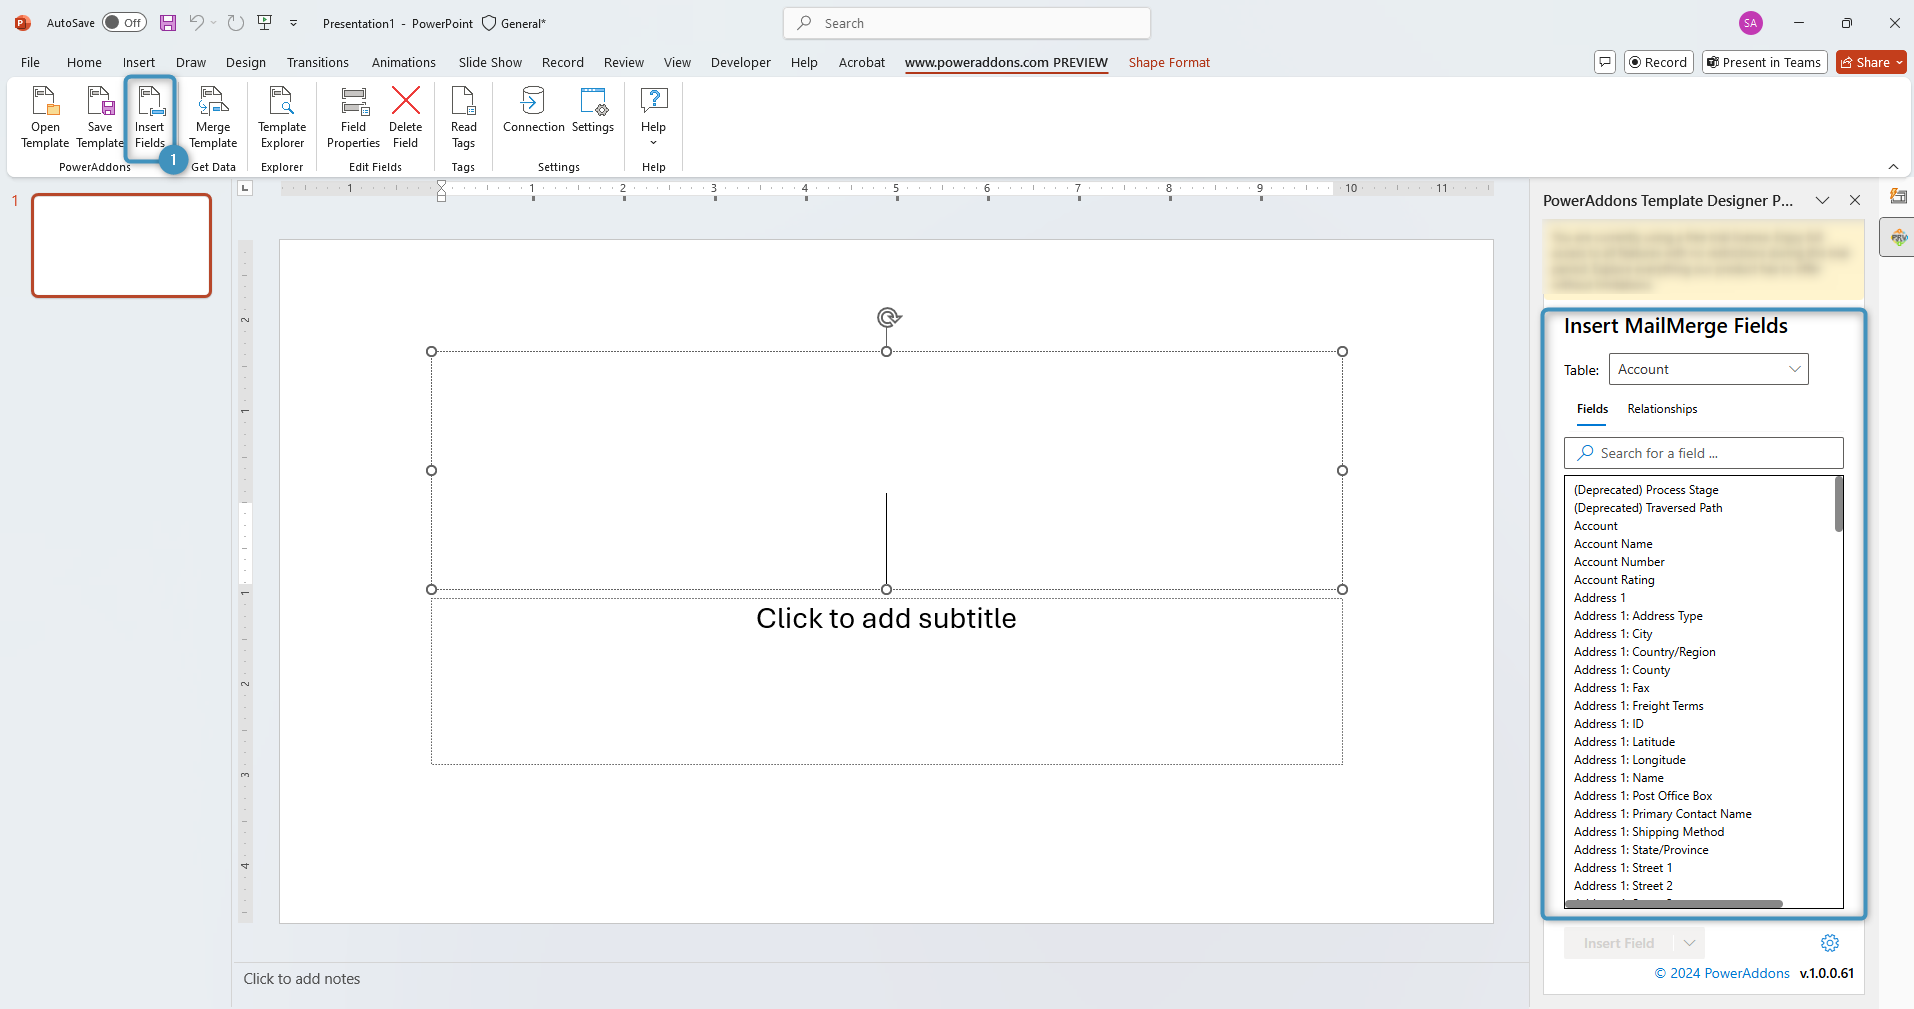Open the Share dropdown
This screenshot has height=1009, width=1914.
click(1871, 62)
